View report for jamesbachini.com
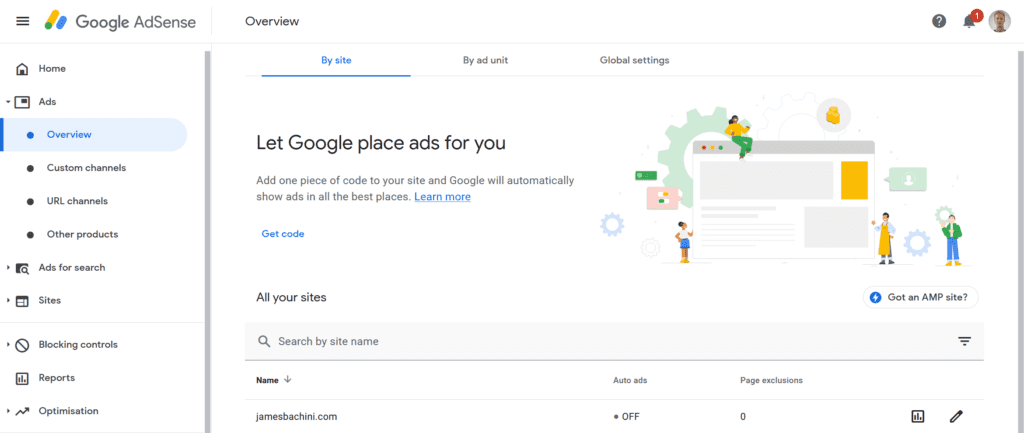Image resolution: width=1024 pixels, height=433 pixels. point(918,416)
